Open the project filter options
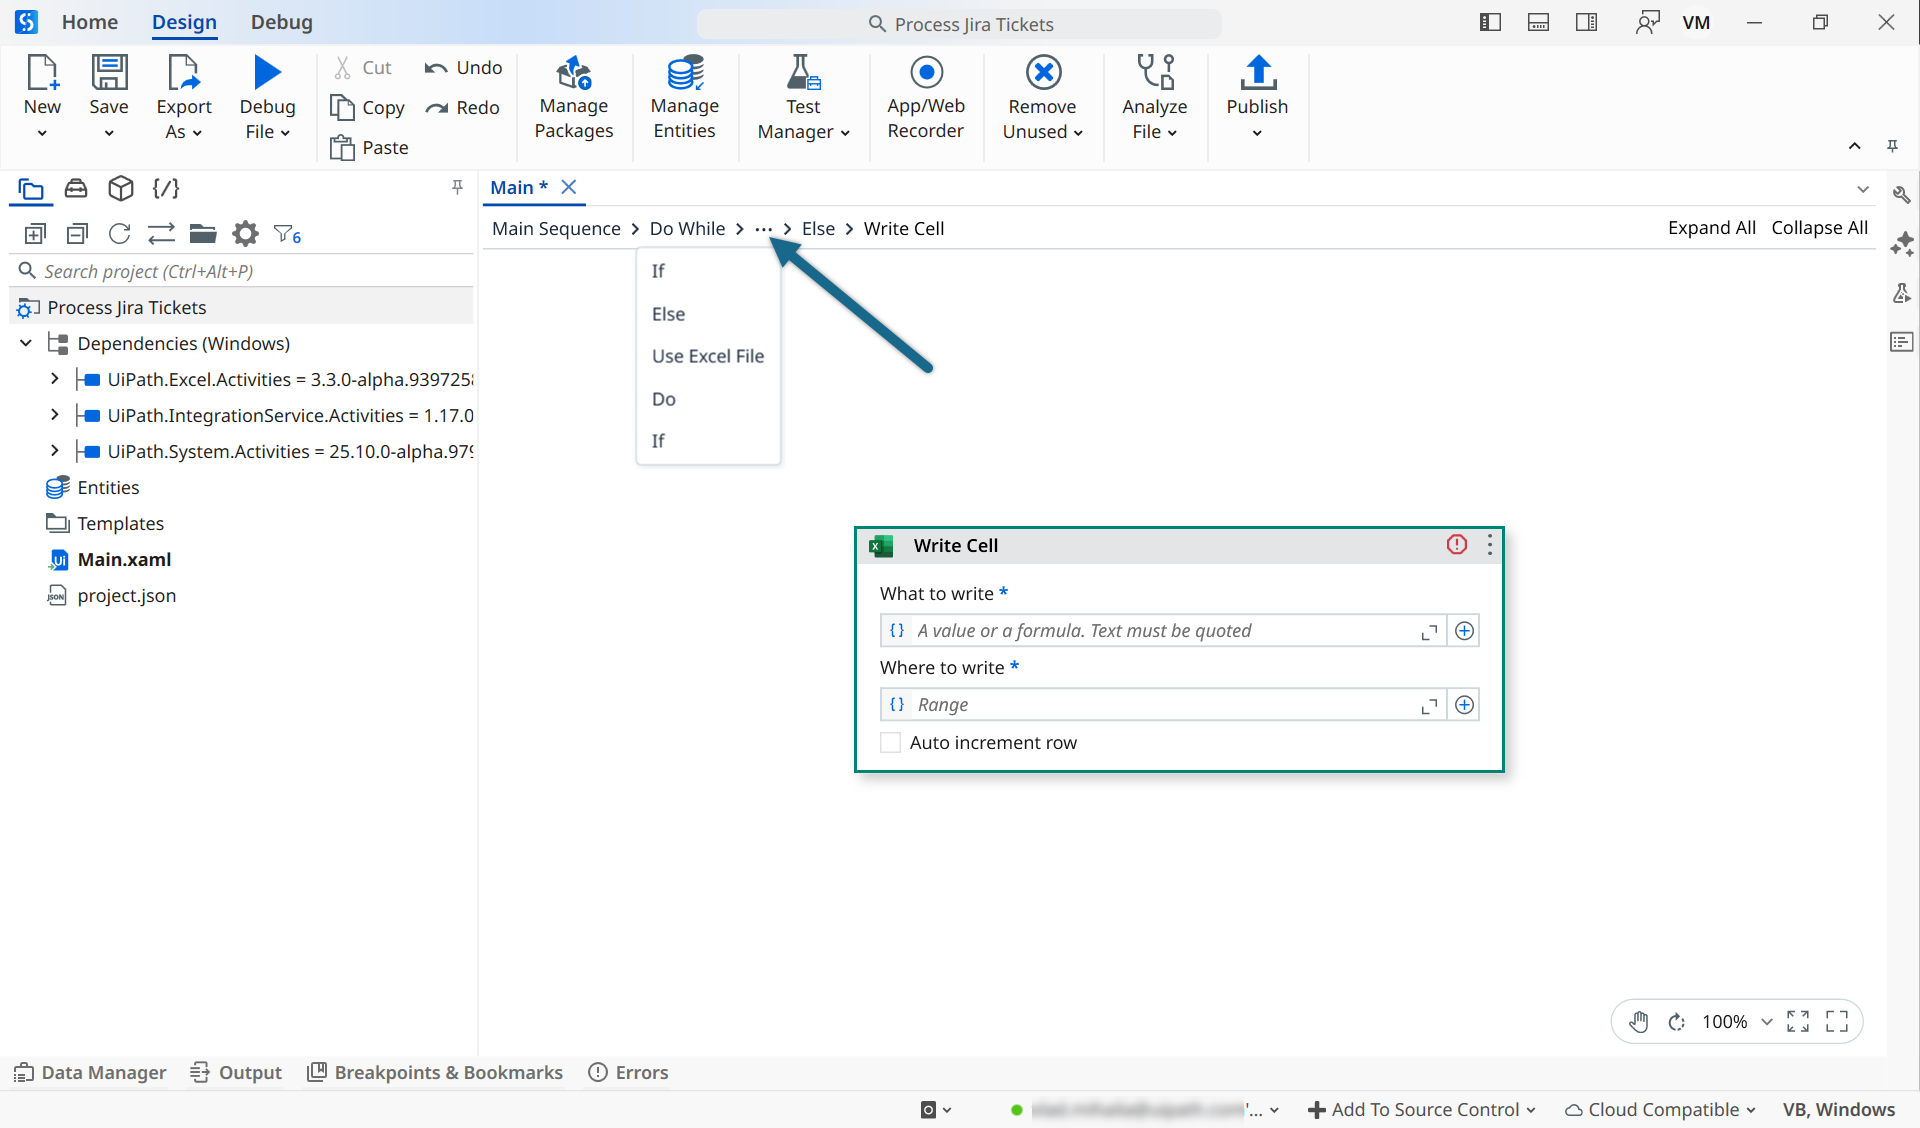Image resolution: width=1920 pixels, height=1128 pixels. tap(287, 233)
